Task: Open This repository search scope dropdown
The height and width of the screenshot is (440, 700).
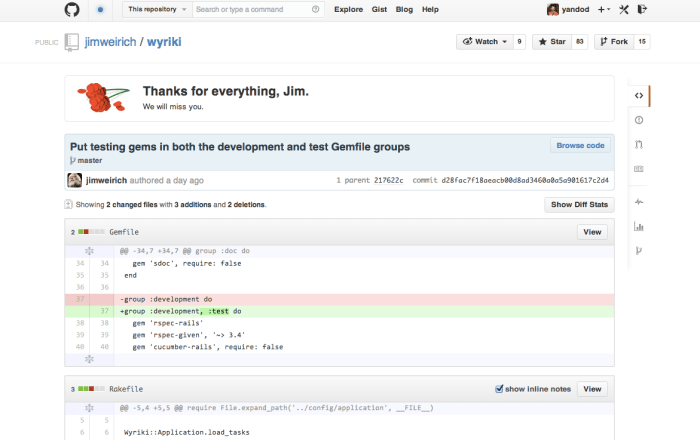Action: pyautogui.click(x=157, y=9)
